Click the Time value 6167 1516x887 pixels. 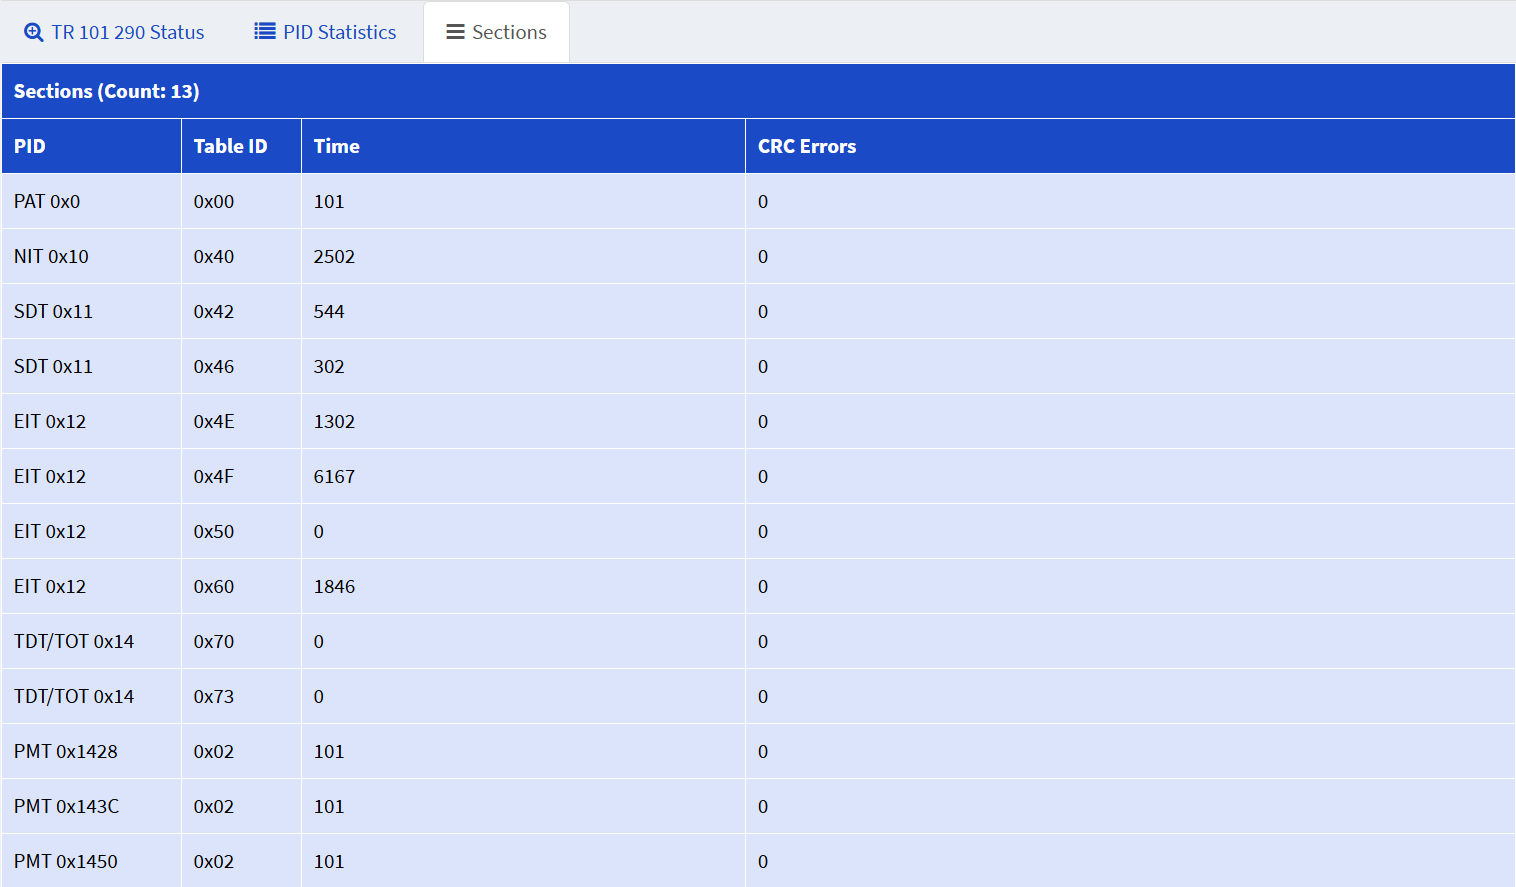coord(334,476)
